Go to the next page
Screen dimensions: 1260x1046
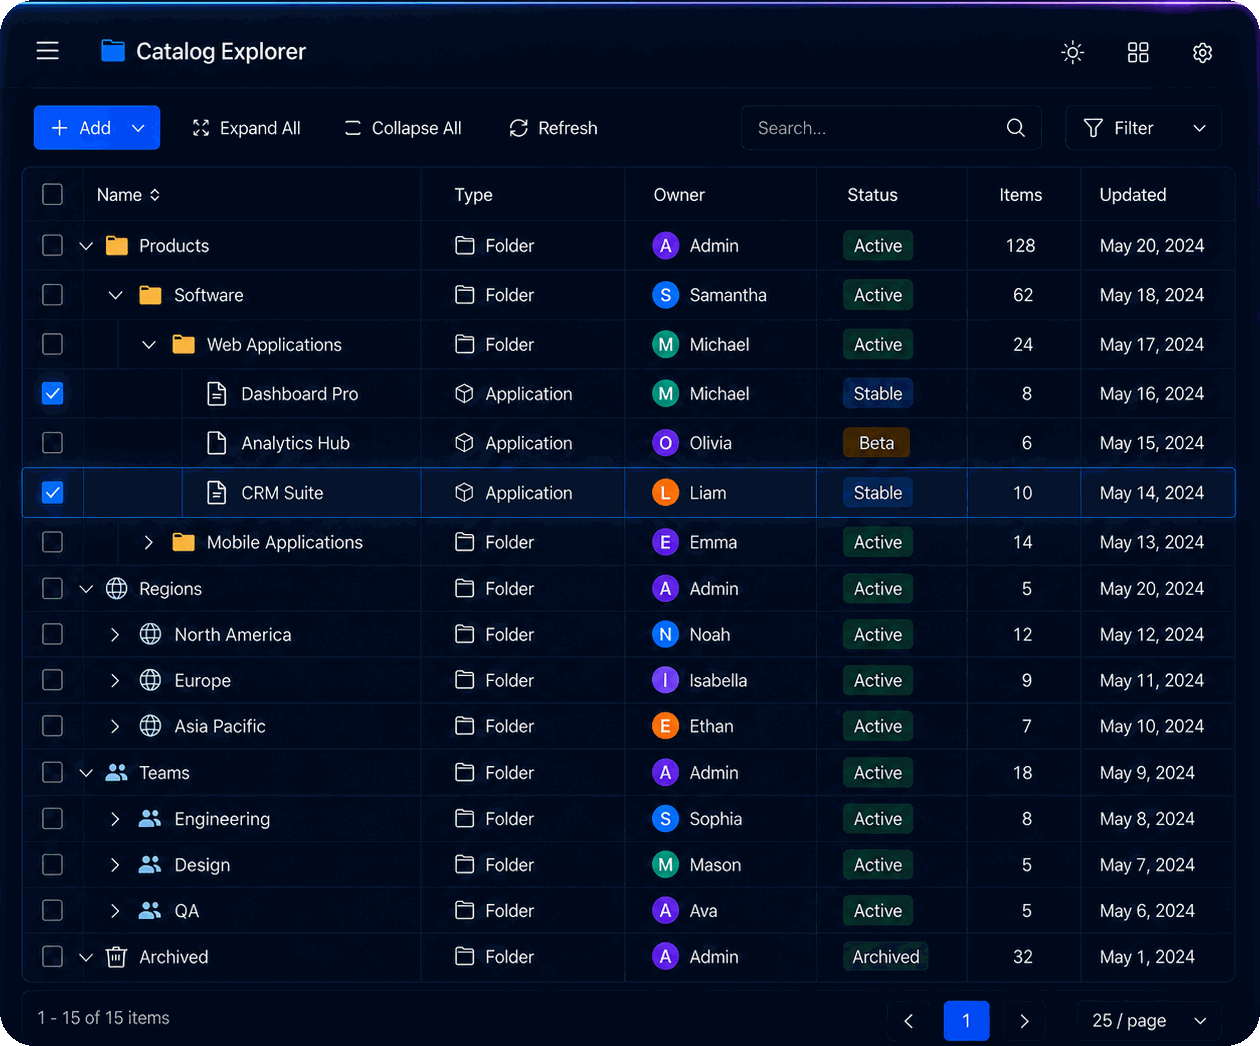pos(1024,1021)
